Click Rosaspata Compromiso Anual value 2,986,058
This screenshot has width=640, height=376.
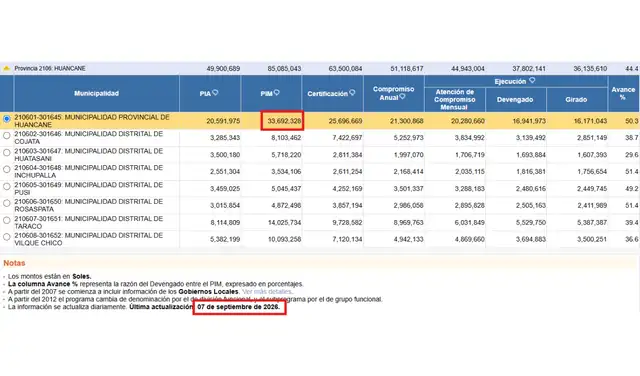click(409, 205)
